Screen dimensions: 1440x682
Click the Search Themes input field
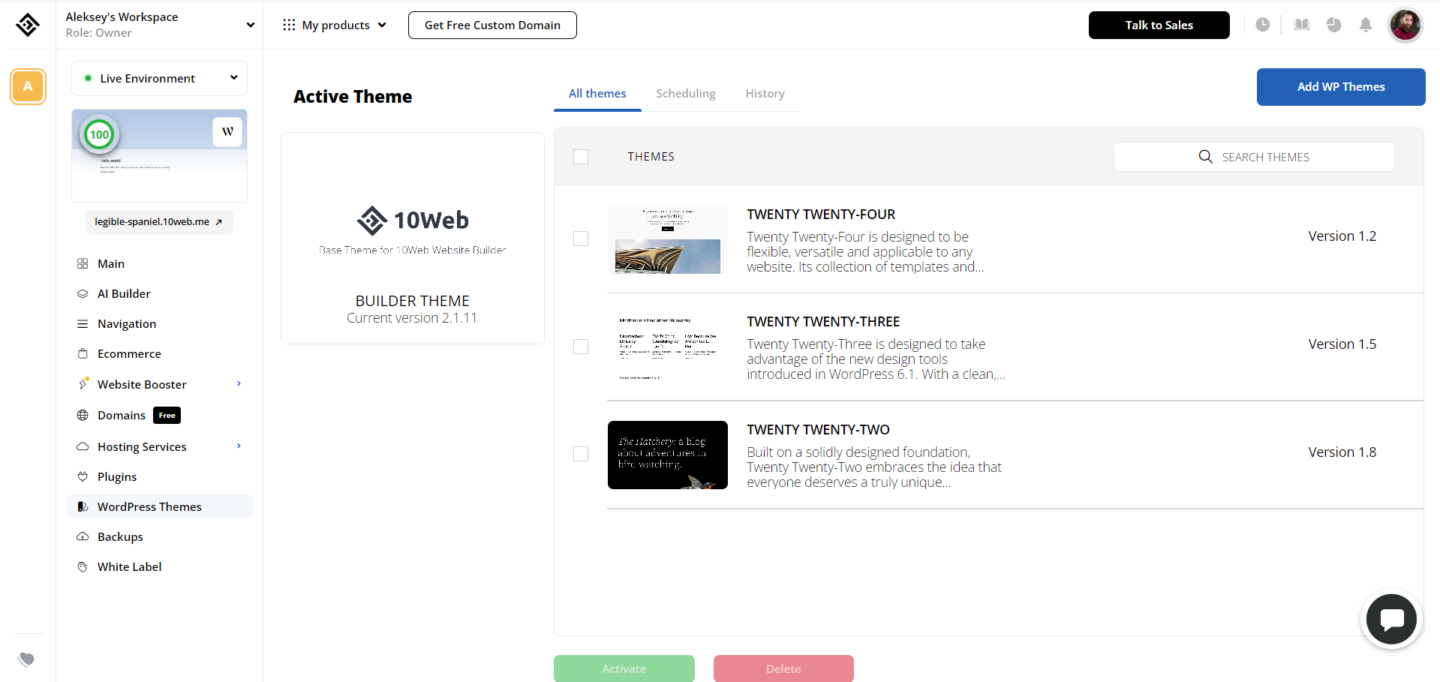[x=1254, y=157]
